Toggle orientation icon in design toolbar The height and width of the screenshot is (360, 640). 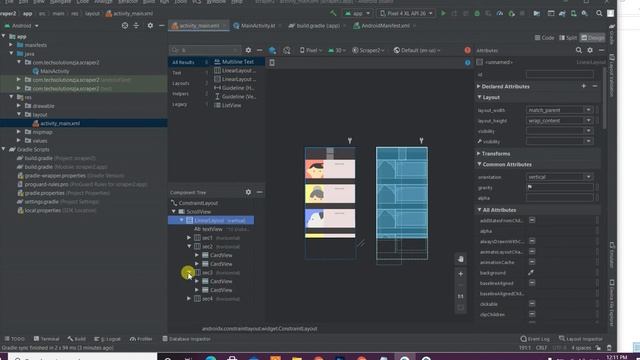[287, 50]
